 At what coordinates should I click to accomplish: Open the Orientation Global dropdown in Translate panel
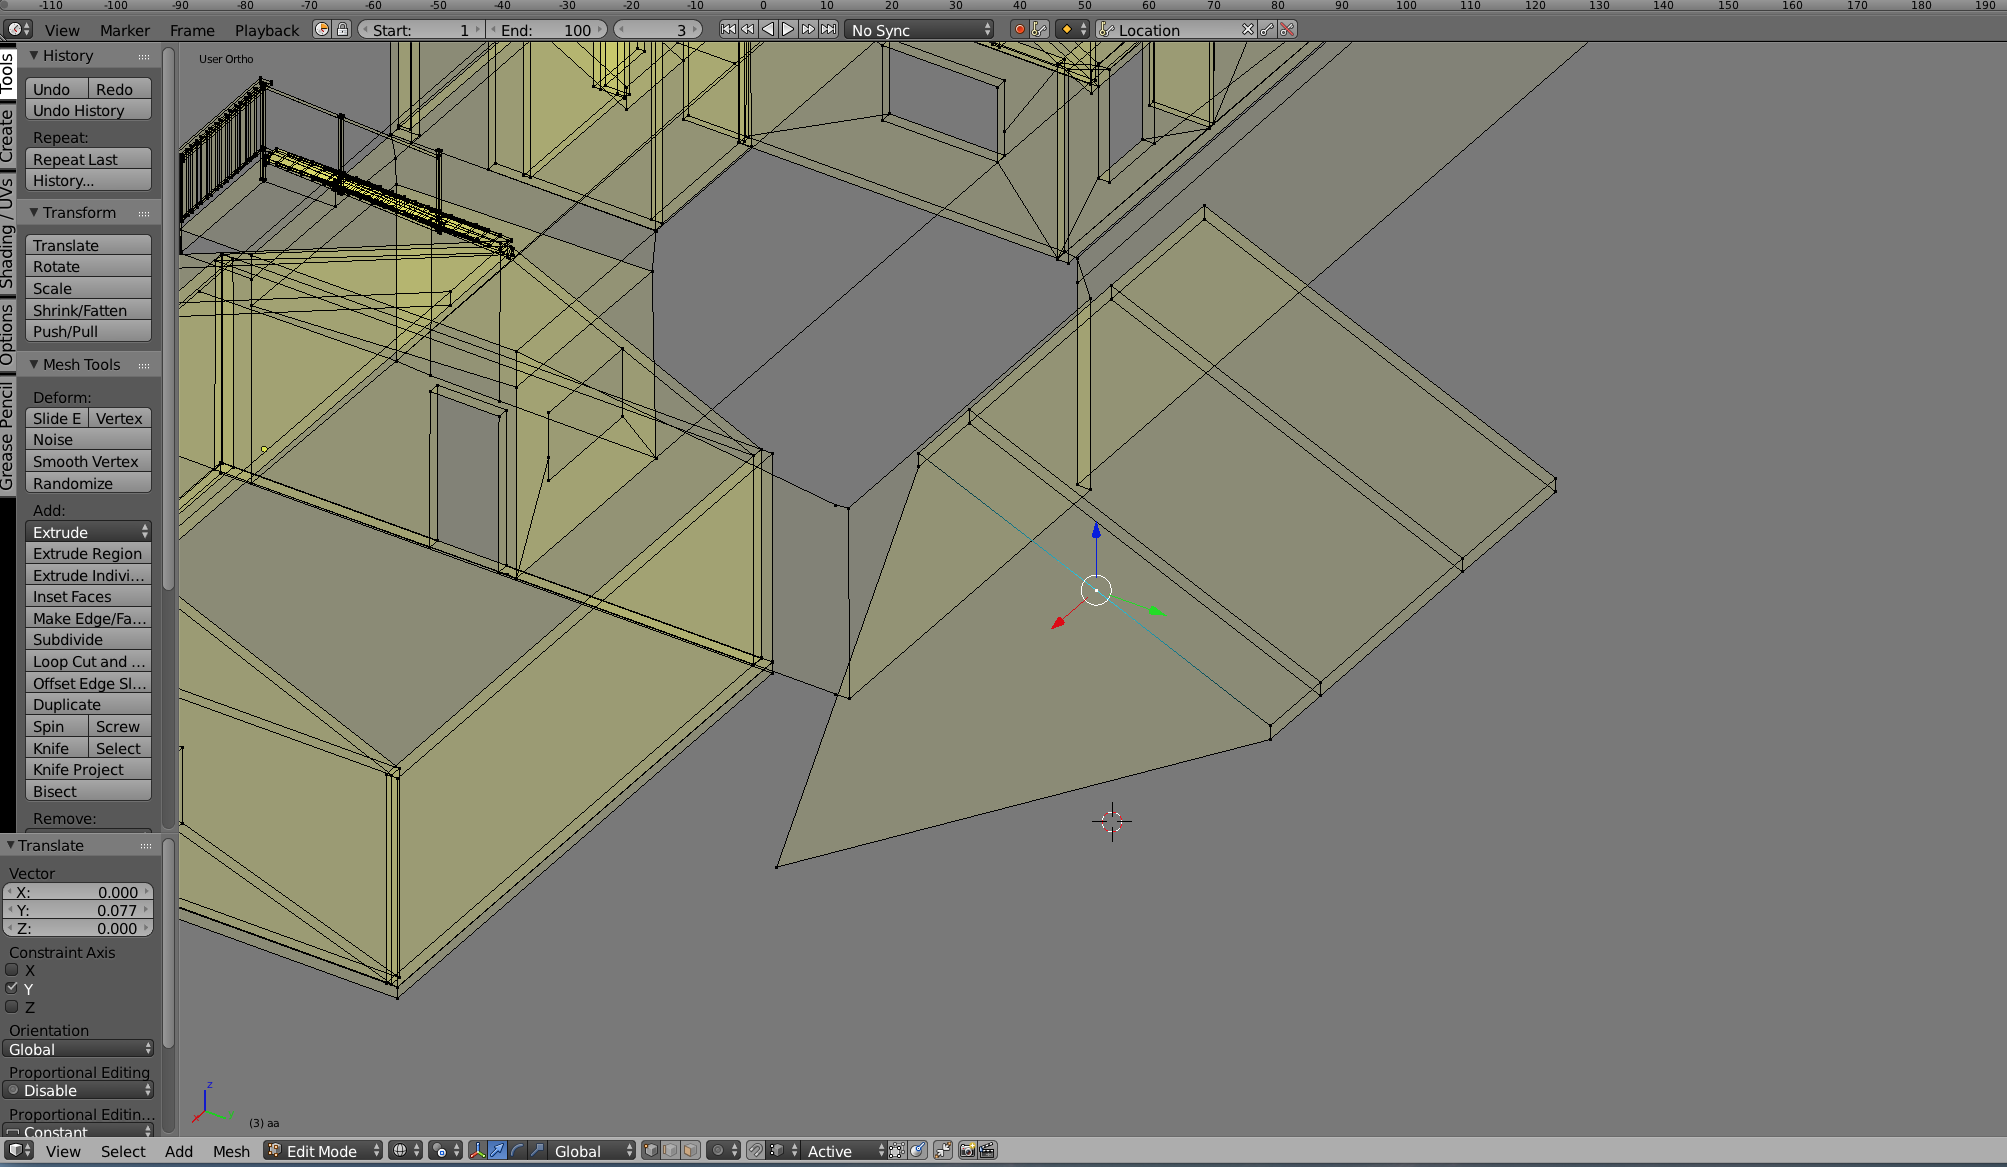pyautogui.click(x=79, y=1049)
